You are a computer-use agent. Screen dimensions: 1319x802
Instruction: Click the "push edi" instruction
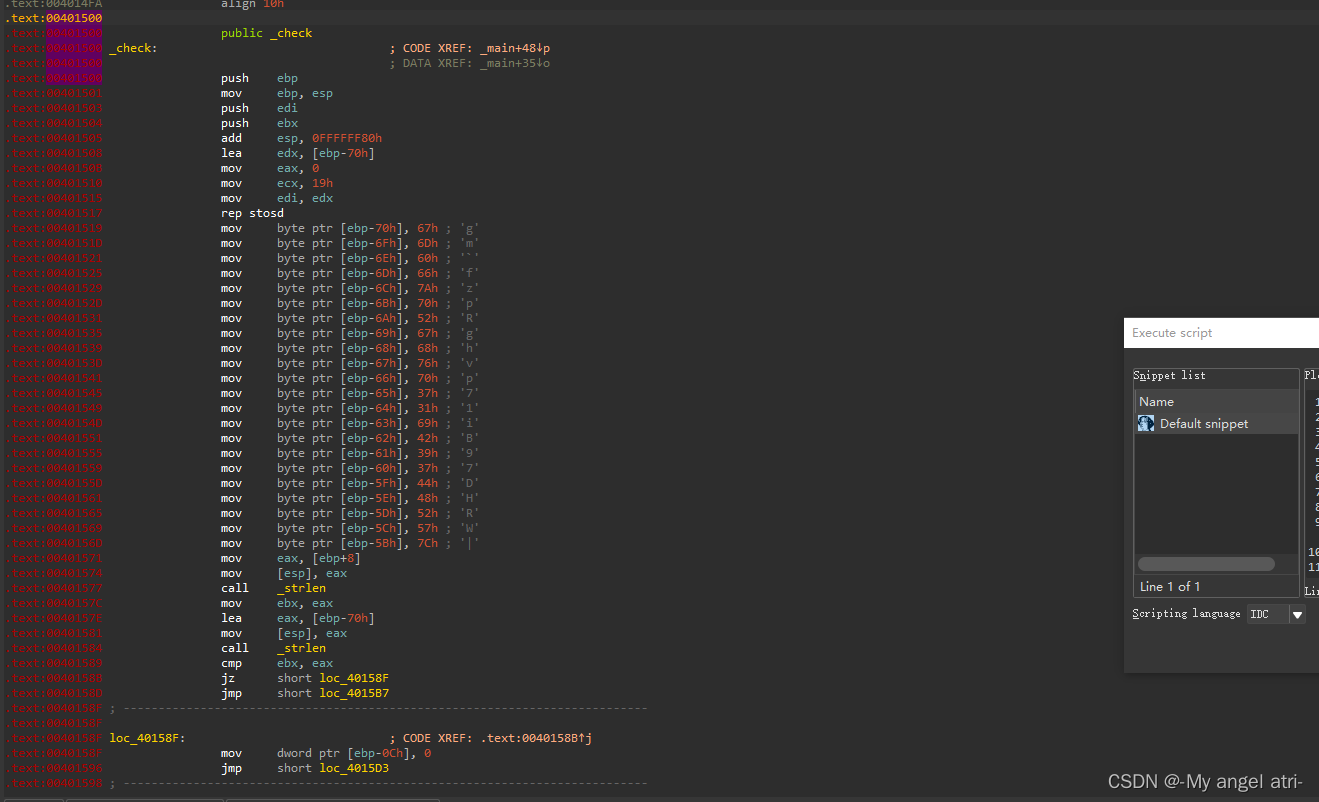259,108
